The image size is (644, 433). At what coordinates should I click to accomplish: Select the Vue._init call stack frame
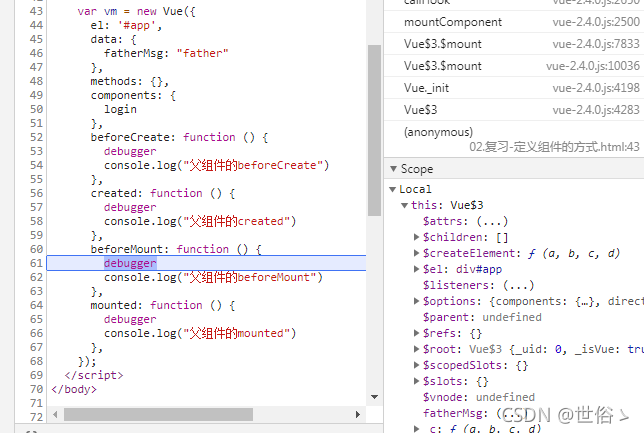[x=514, y=88]
